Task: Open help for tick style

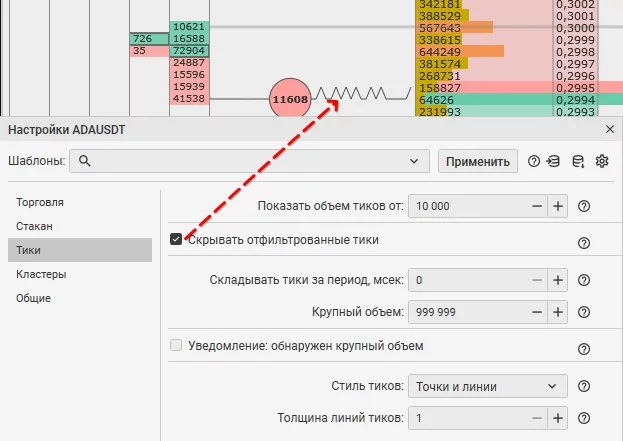Action: click(x=584, y=386)
